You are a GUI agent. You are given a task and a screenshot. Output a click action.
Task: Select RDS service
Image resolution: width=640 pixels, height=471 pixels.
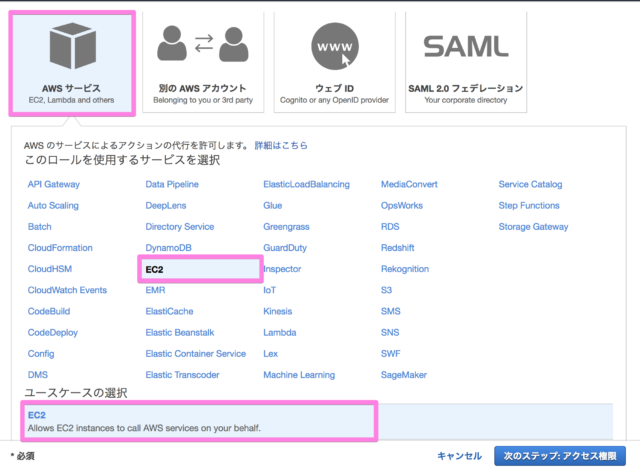coord(390,227)
